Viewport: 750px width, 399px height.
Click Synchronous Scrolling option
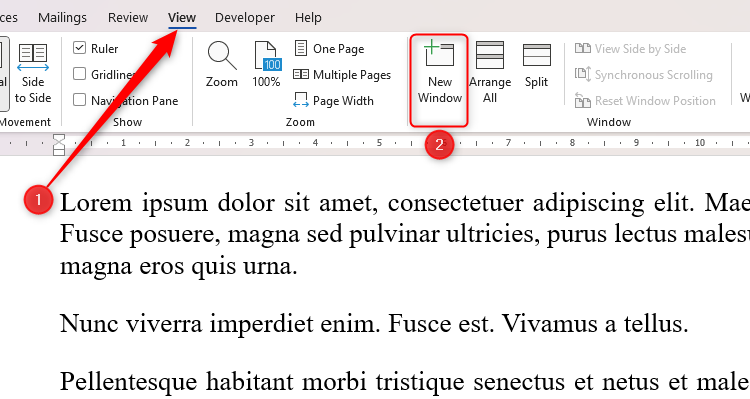pyautogui.click(x=643, y=75)
